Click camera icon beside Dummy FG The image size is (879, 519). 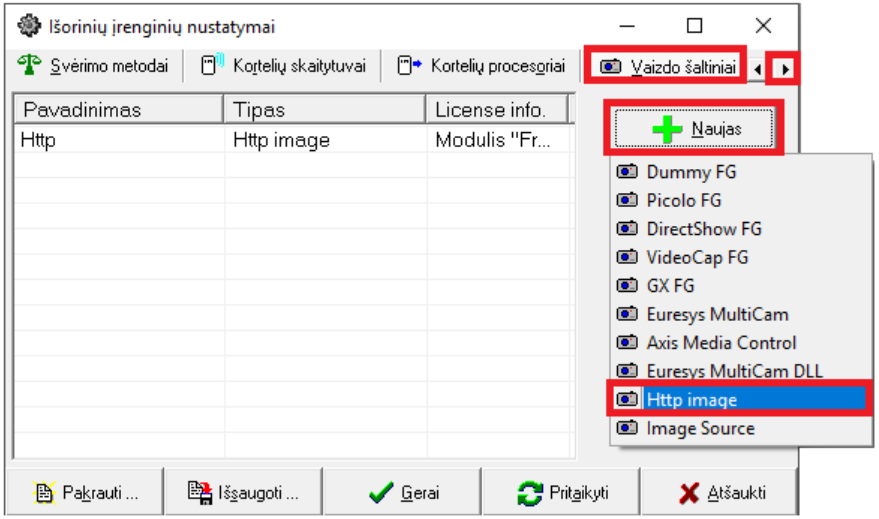tap(628, 172)
